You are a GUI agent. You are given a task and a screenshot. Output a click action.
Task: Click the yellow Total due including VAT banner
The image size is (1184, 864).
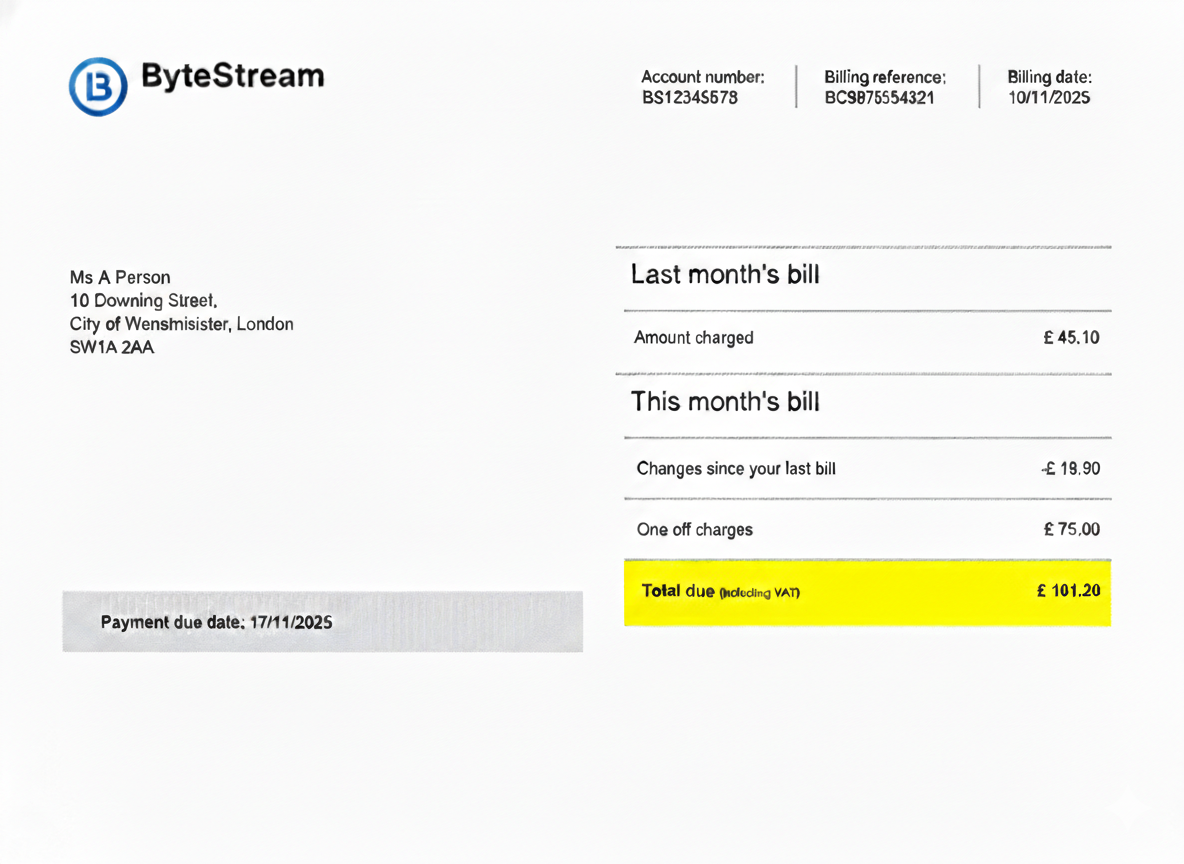point(866,592)
